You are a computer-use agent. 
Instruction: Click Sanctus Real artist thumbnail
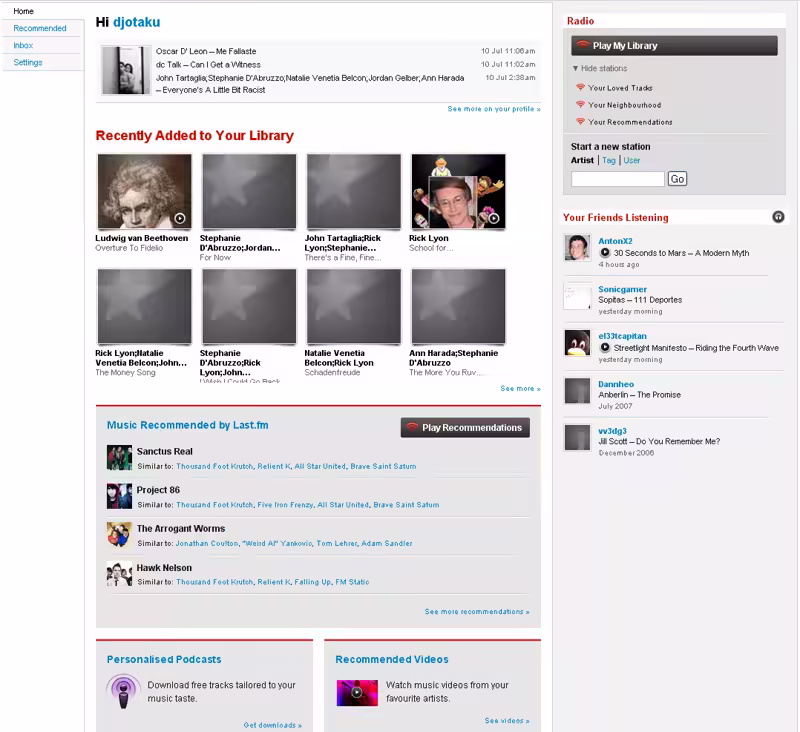[x=119, y=458]
